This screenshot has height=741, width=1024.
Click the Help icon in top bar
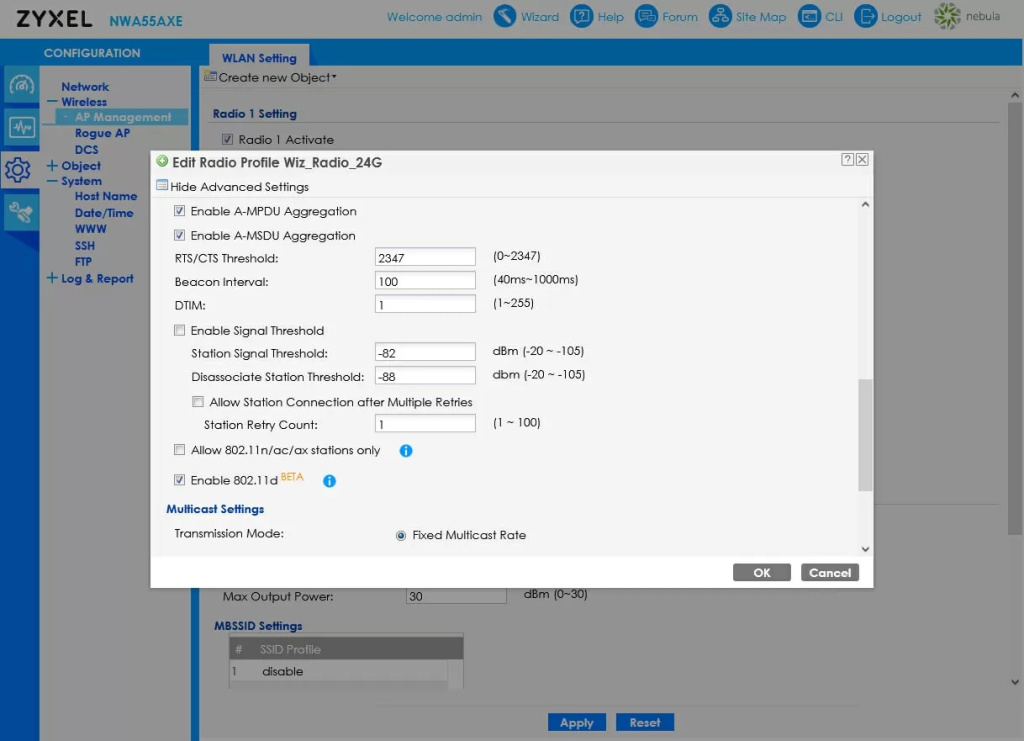(x=582, y=17)
